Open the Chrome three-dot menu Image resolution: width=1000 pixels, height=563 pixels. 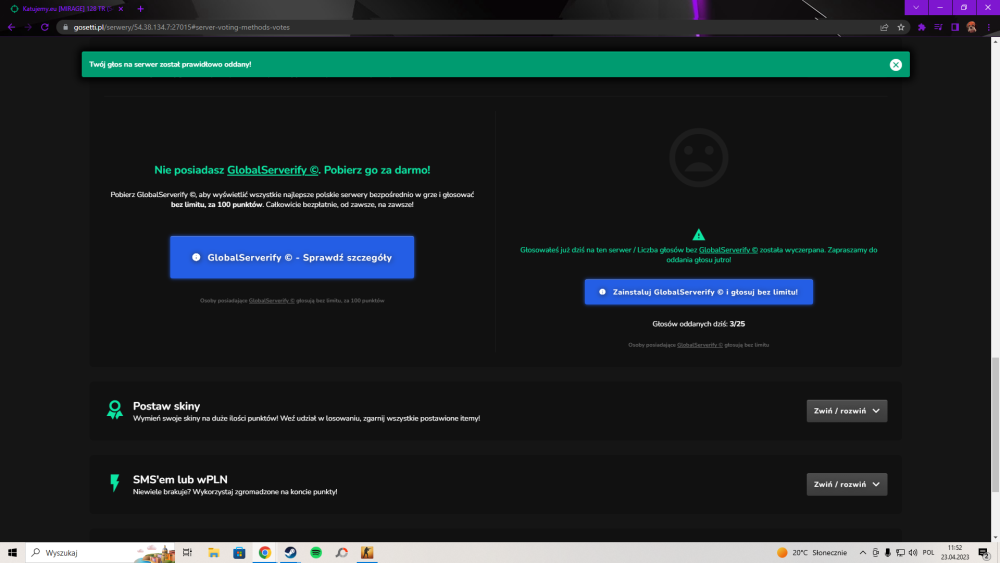tap(989, 27)
